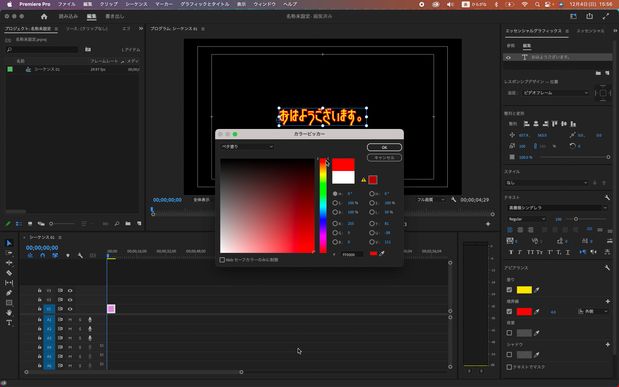Click the add marker icon in timeline
This screenshot has height=387, width=619.
(x=68, y=256)
